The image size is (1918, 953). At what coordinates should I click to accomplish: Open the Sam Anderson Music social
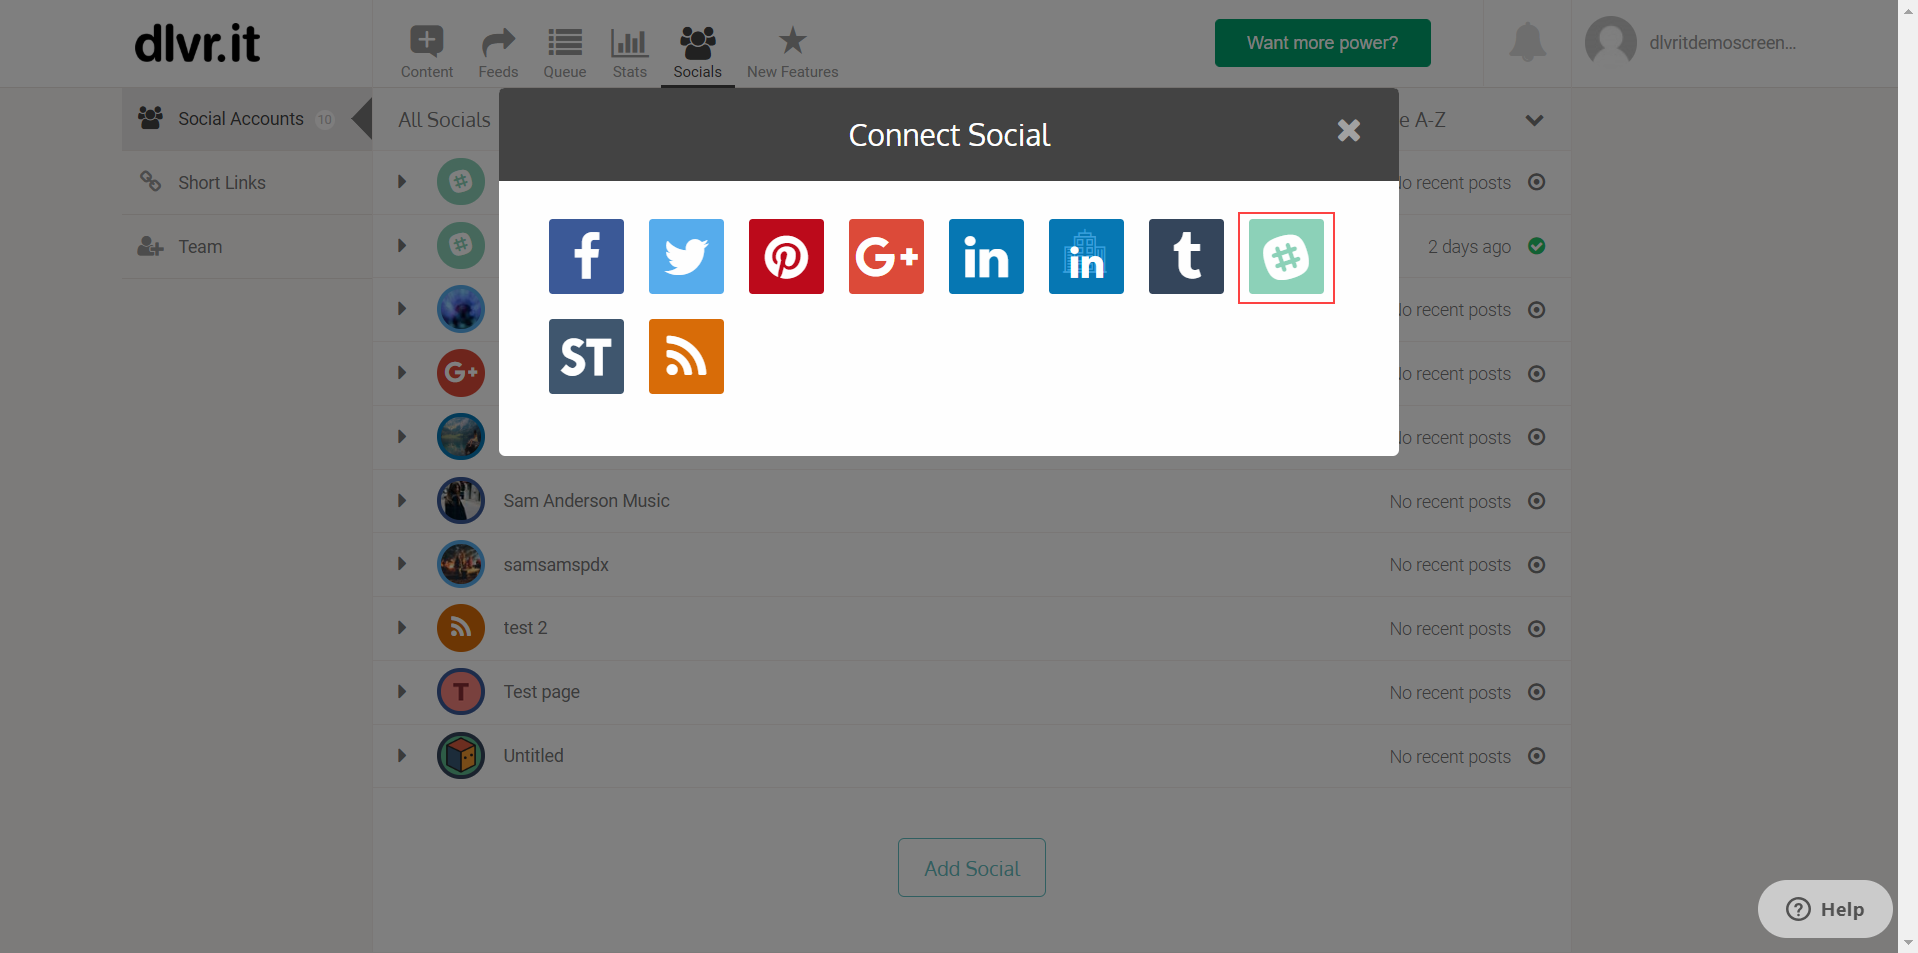(587, 501)
